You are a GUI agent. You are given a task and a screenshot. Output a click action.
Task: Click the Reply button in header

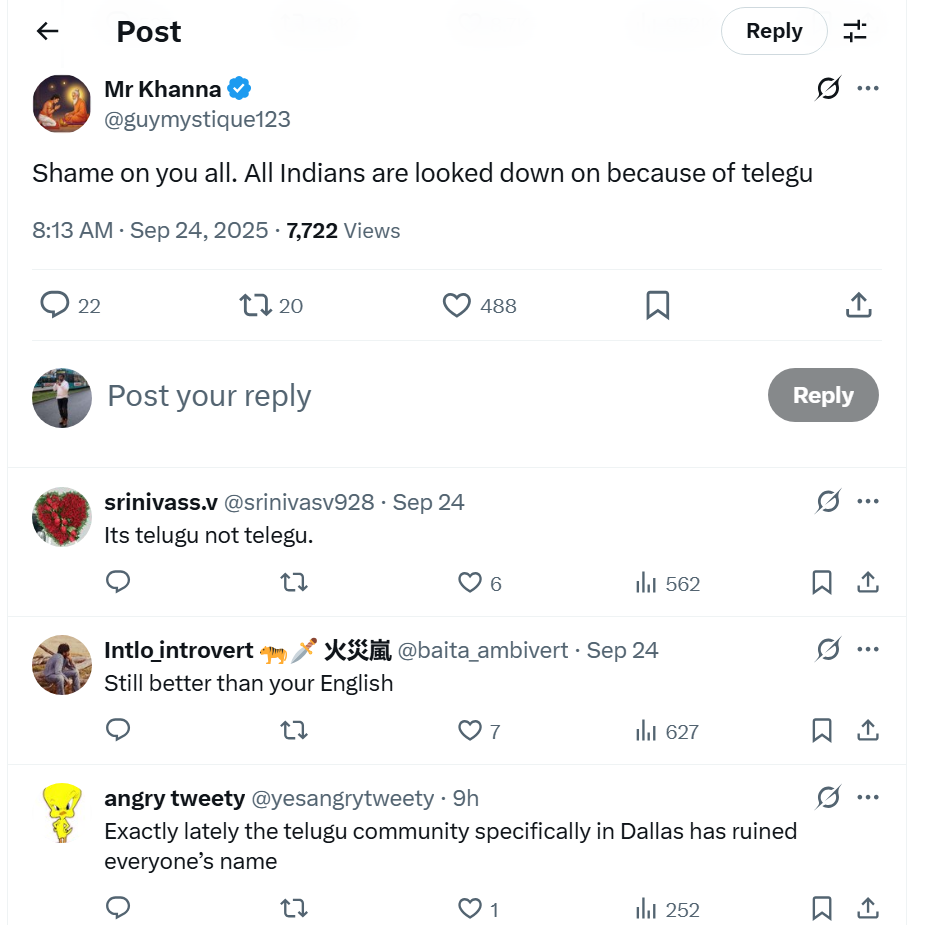pyautogui.click(x=773, y=31)
